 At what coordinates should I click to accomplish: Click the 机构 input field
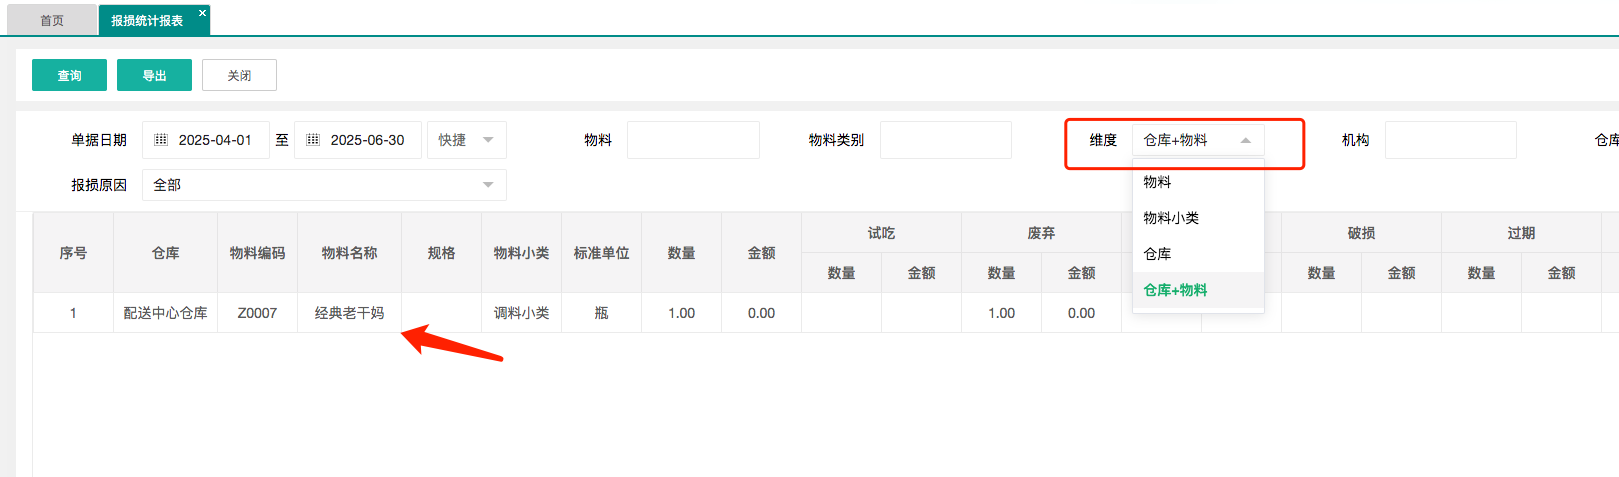click(1450, 140)
